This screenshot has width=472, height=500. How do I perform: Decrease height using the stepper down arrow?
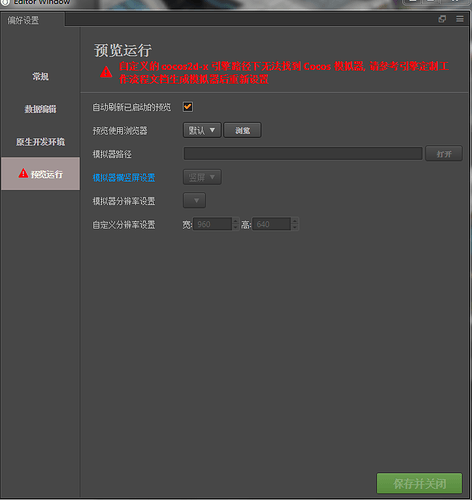(x=295, y=227)
